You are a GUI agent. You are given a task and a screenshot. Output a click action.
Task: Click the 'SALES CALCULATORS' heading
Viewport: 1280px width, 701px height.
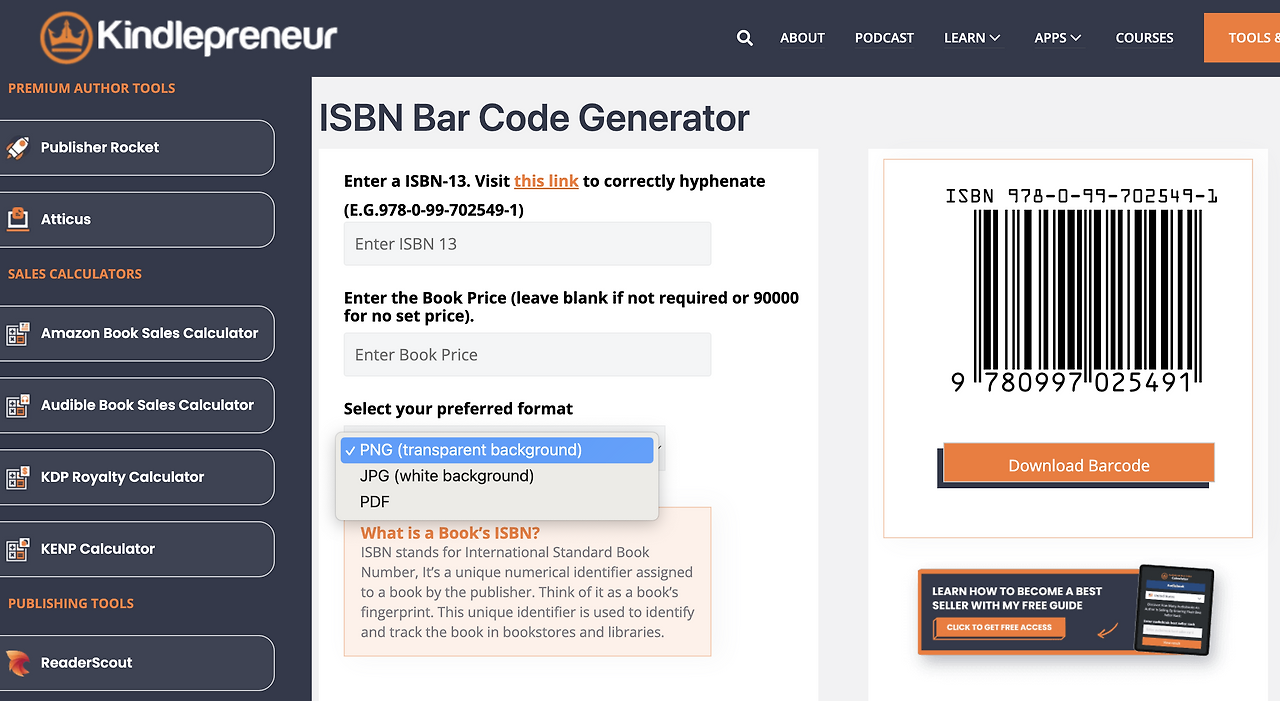point(75,274)
